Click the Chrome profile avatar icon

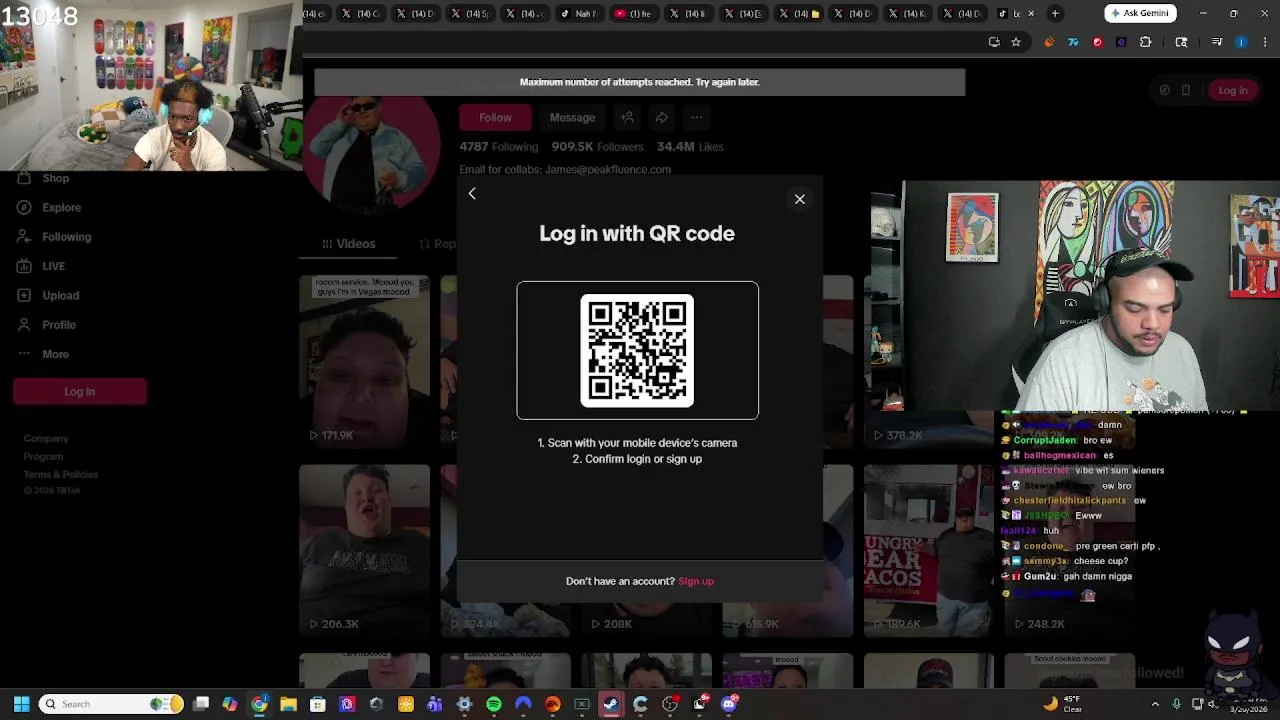(1241, 42)
